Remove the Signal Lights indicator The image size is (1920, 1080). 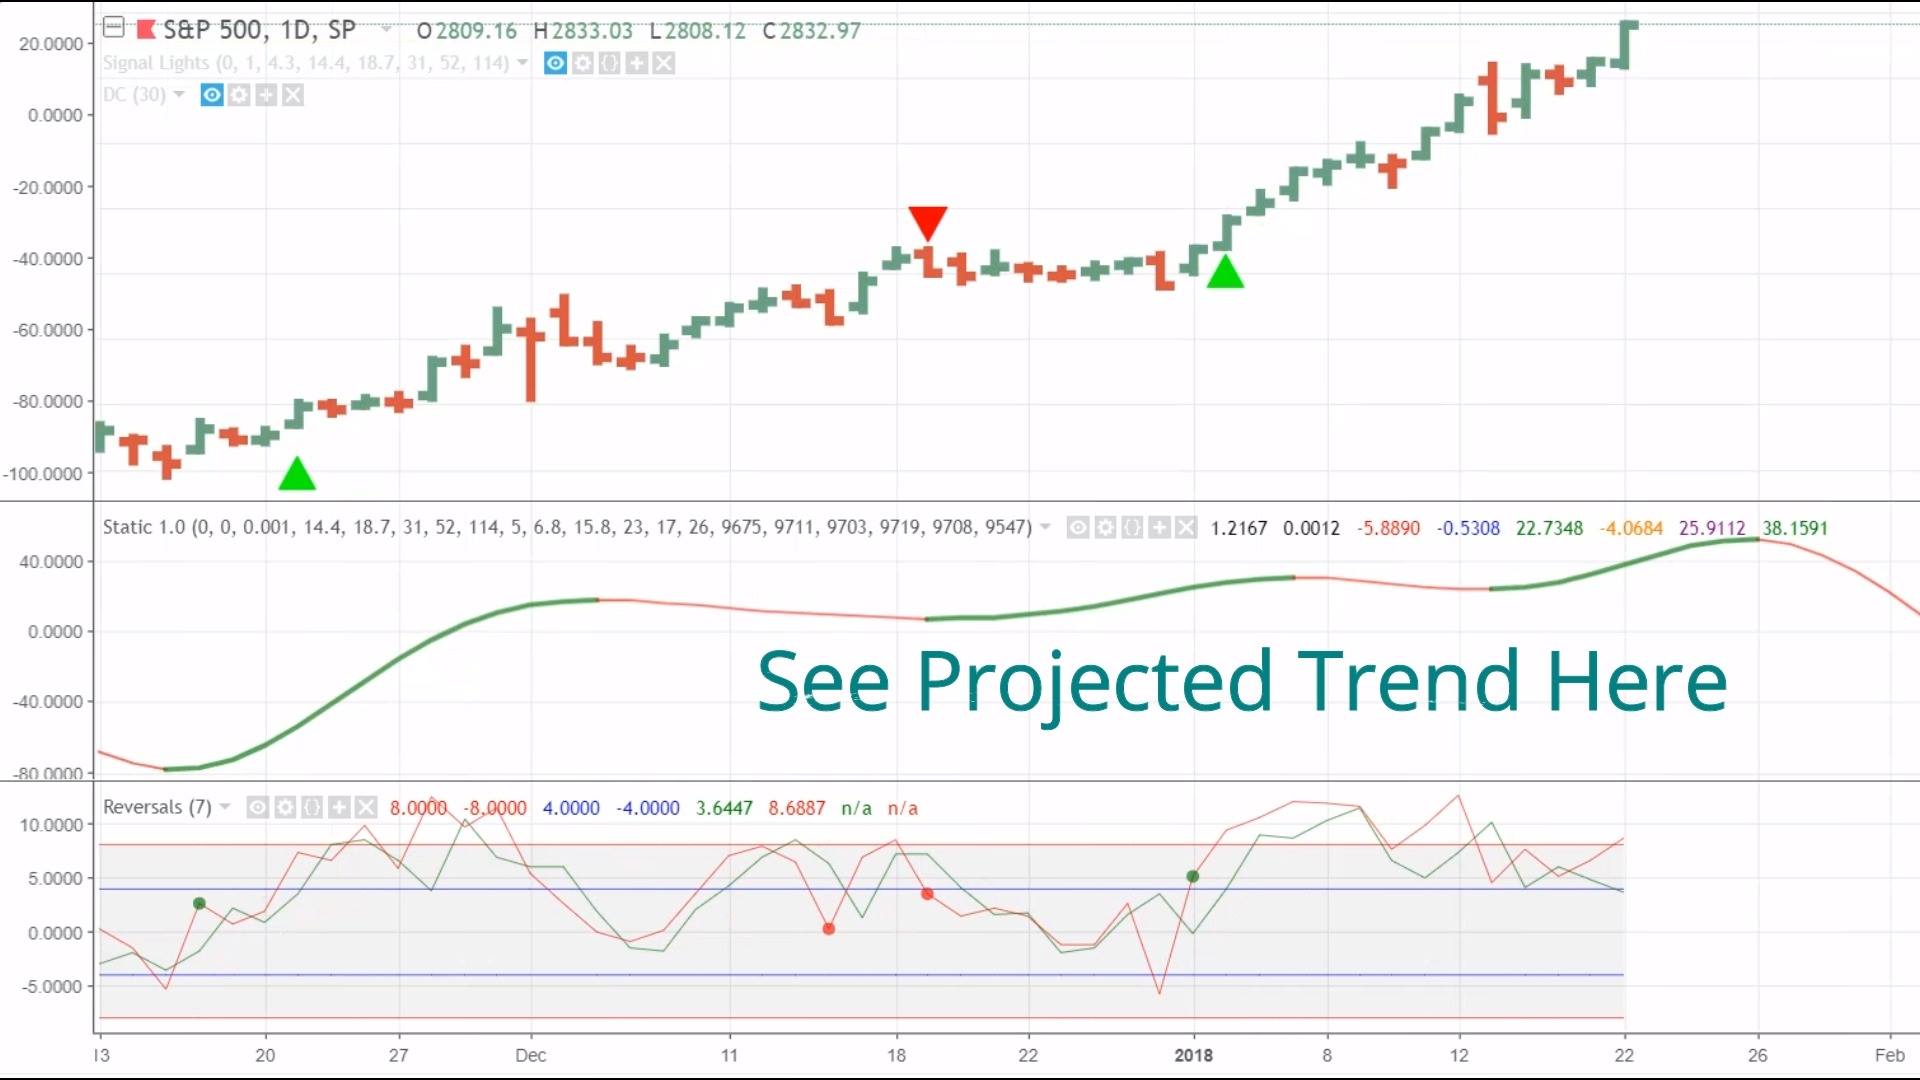664,63
